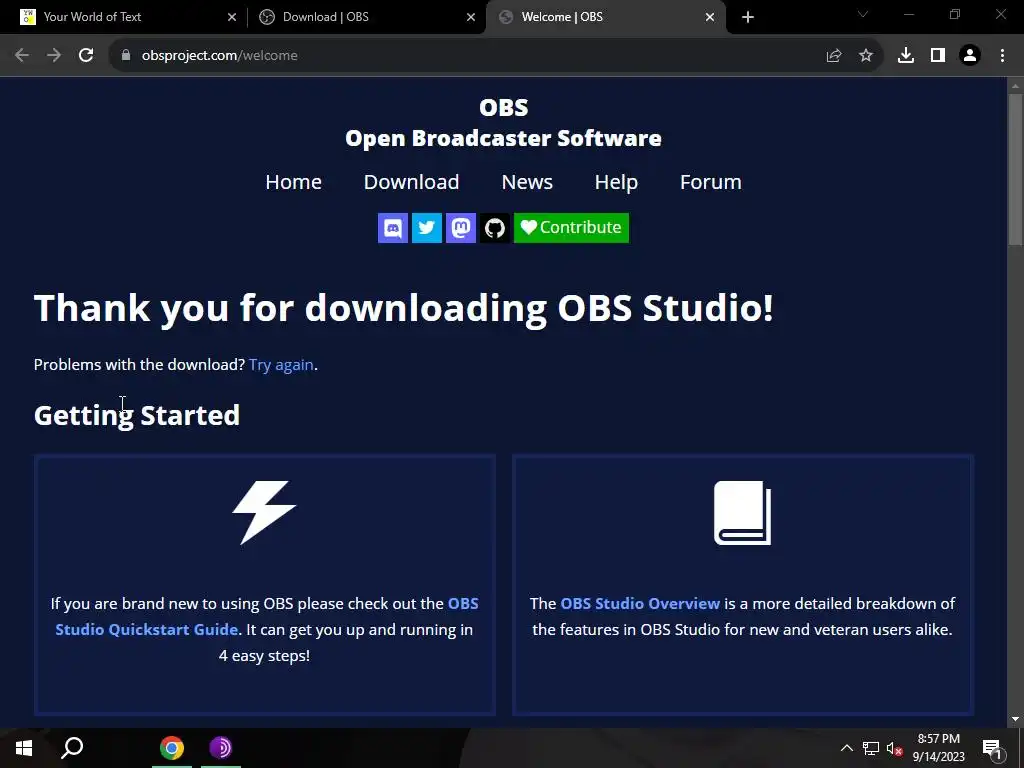Show hidden system tray icons

(x=846, y=748)
